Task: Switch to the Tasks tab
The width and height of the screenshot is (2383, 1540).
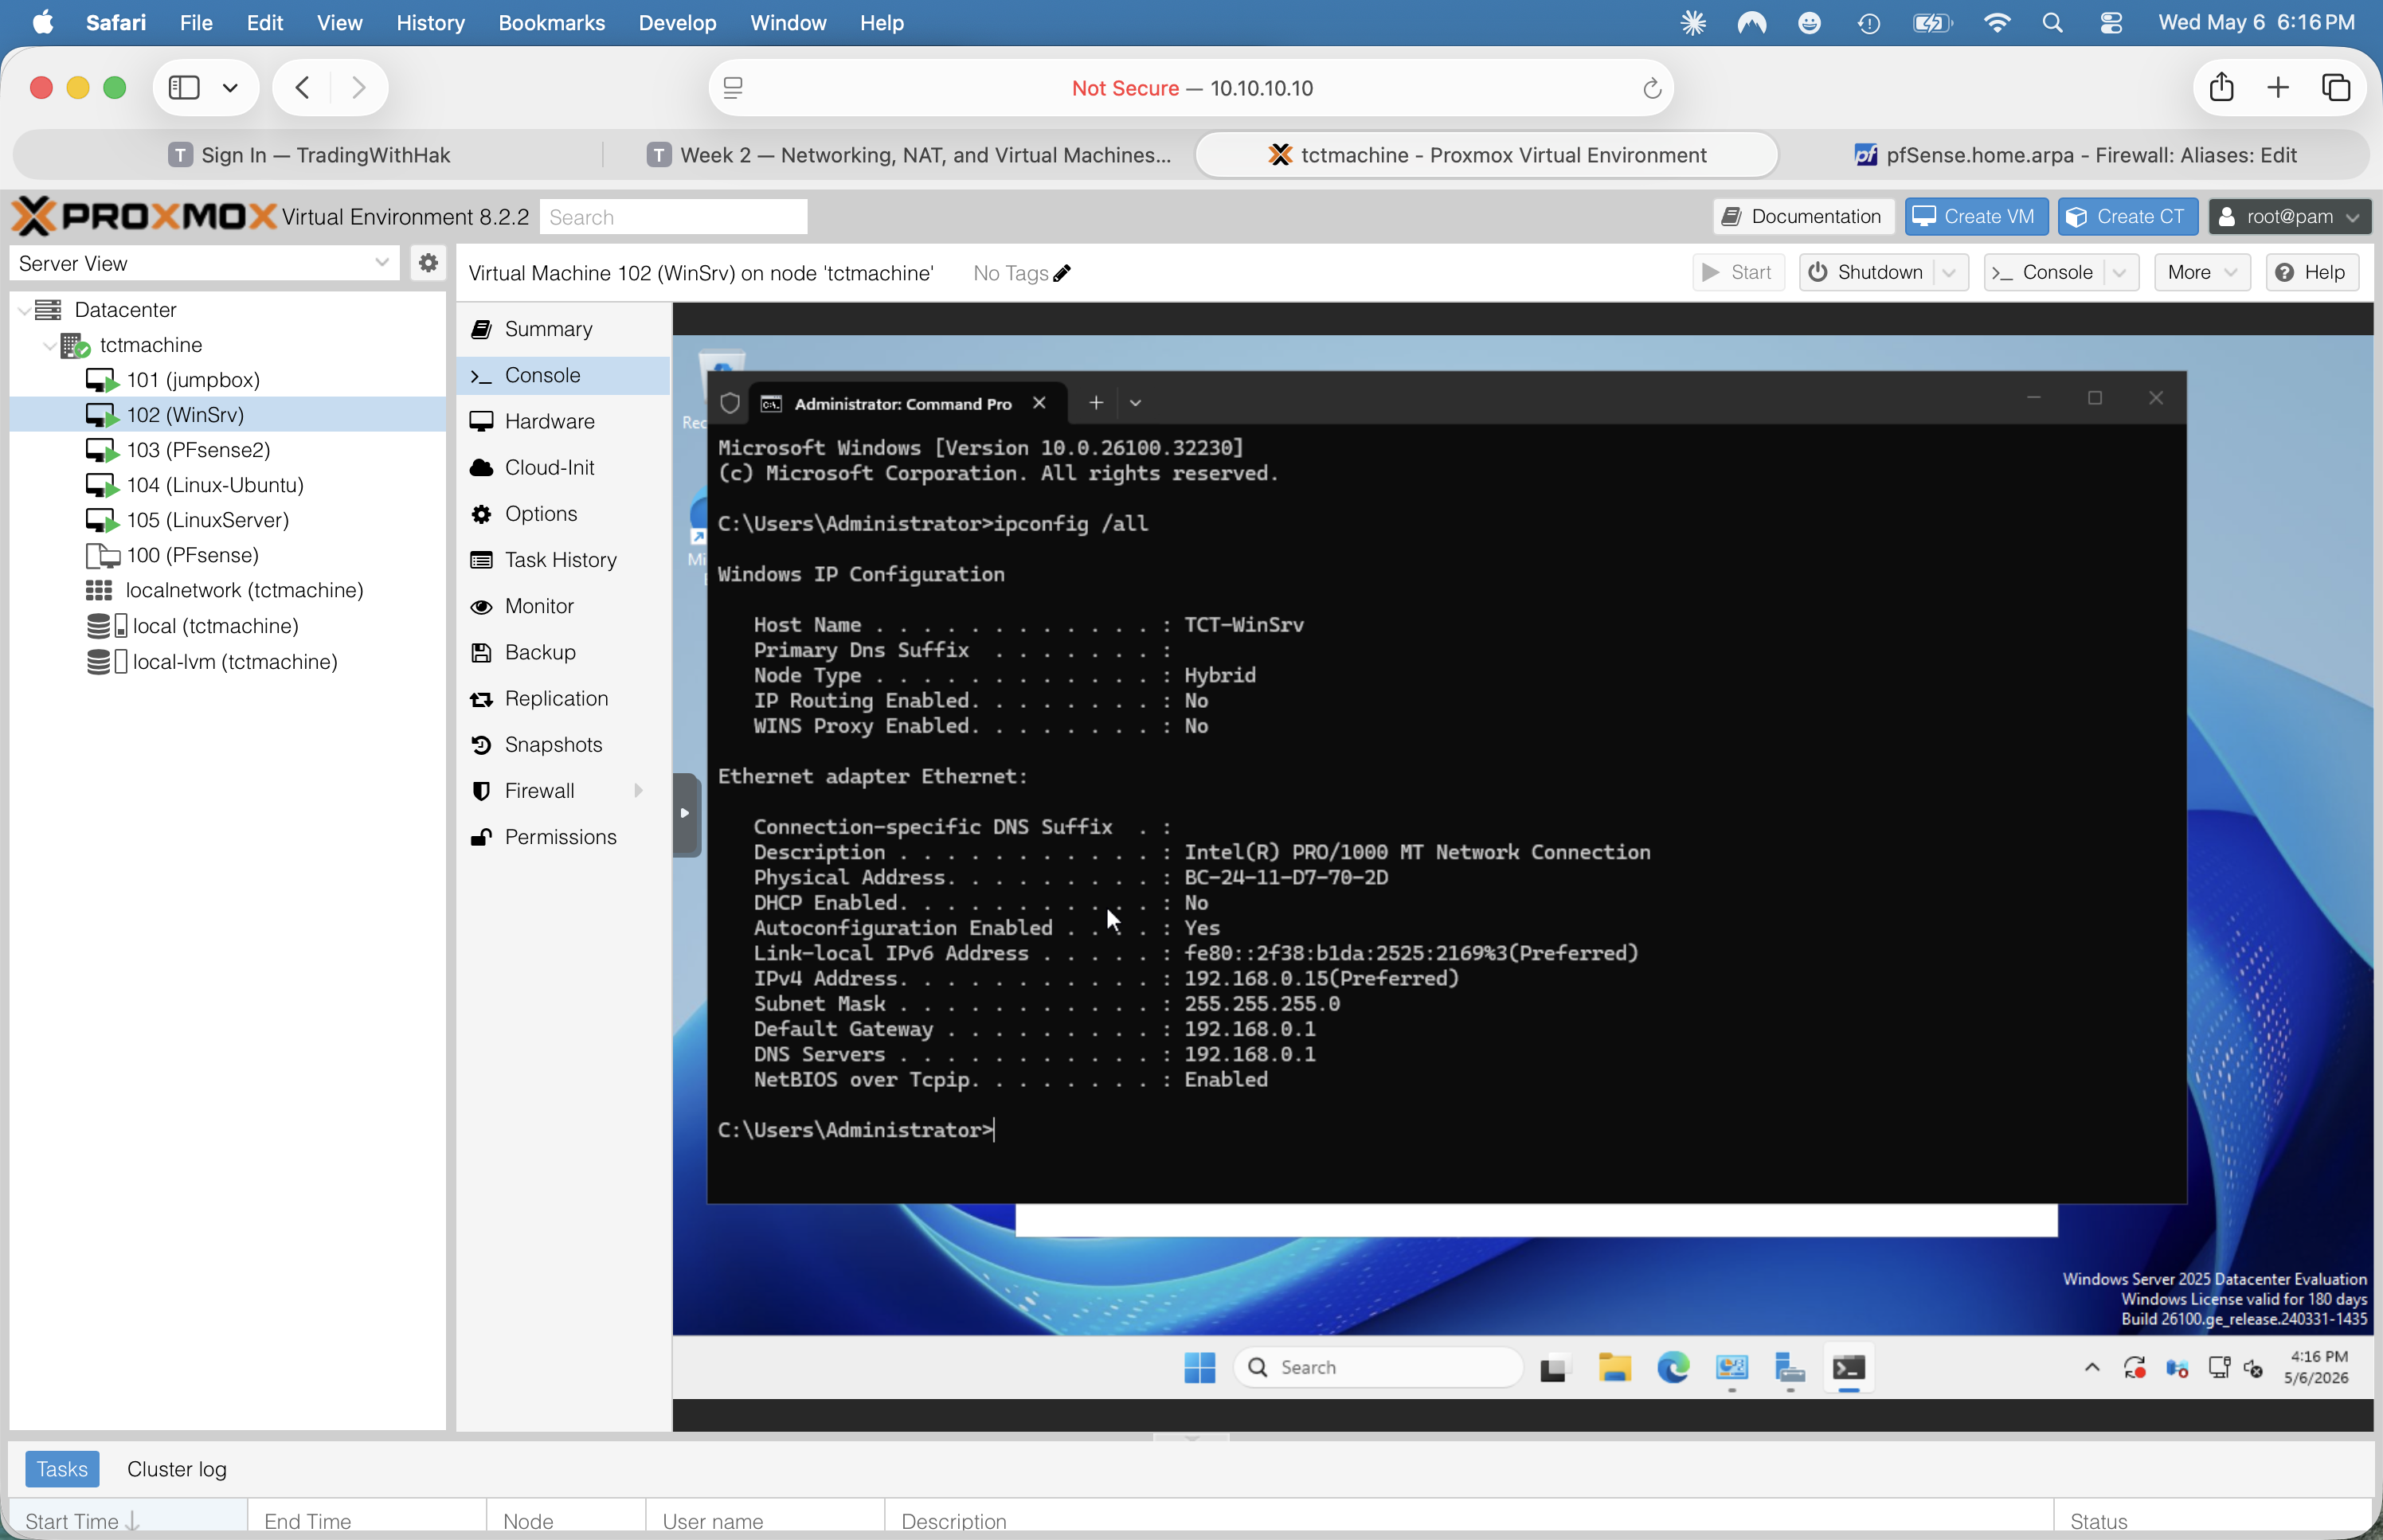Action: tap(62, 1469)
